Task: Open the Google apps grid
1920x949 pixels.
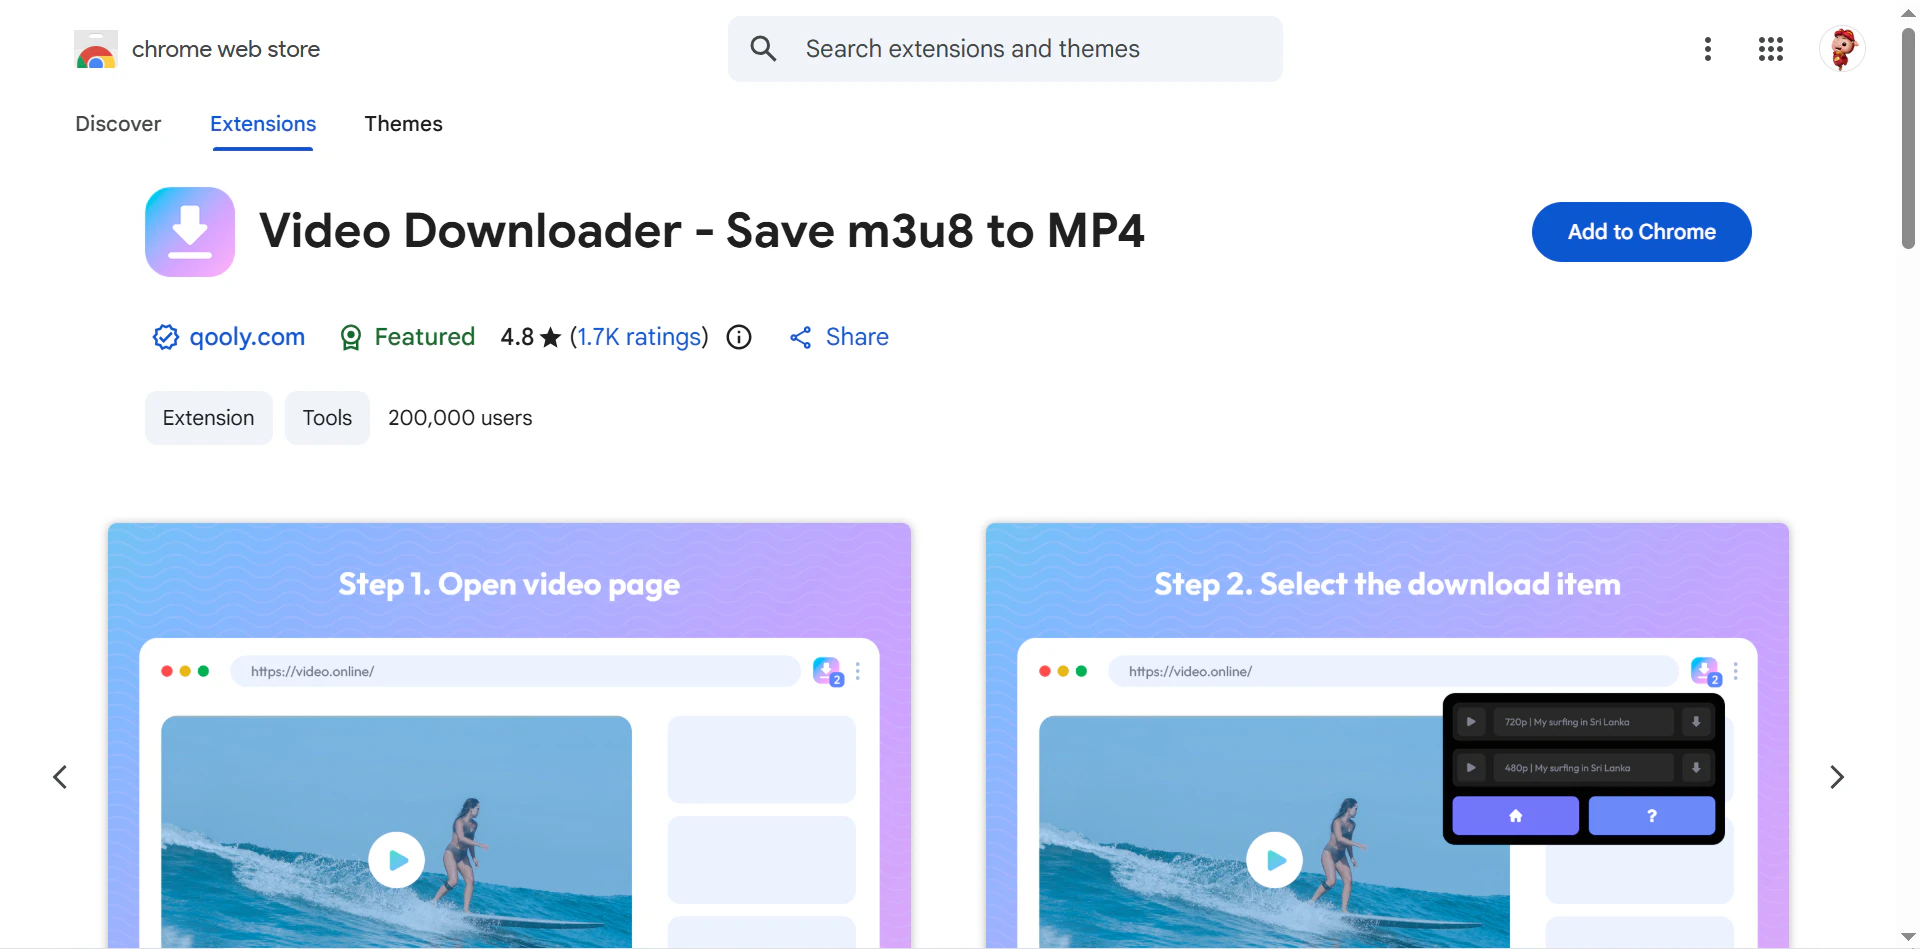Action: (1770, 49)
